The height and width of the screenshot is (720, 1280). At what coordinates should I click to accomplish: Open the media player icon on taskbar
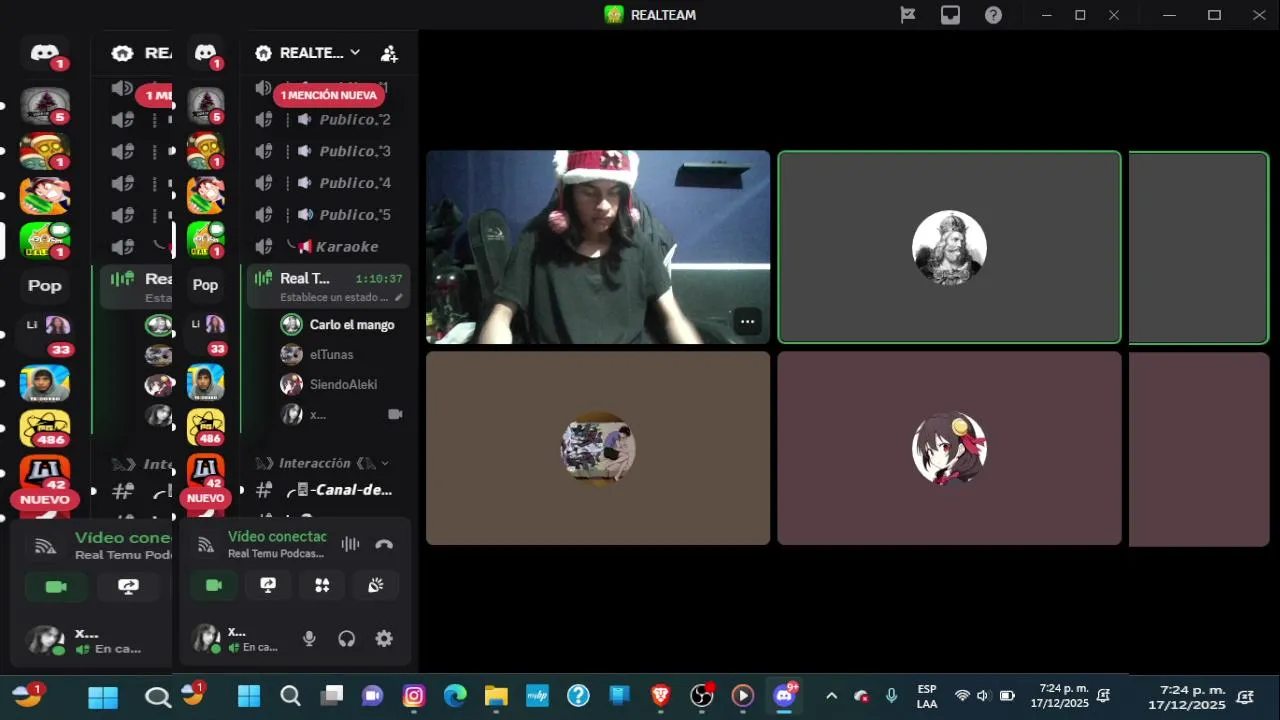tap(743, 696)
